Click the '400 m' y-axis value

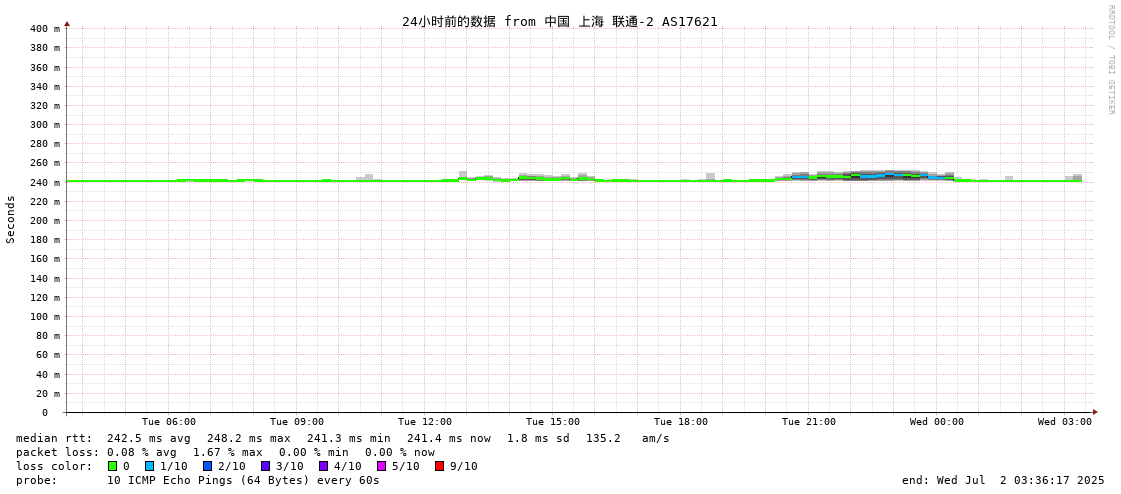click(45, 29)
